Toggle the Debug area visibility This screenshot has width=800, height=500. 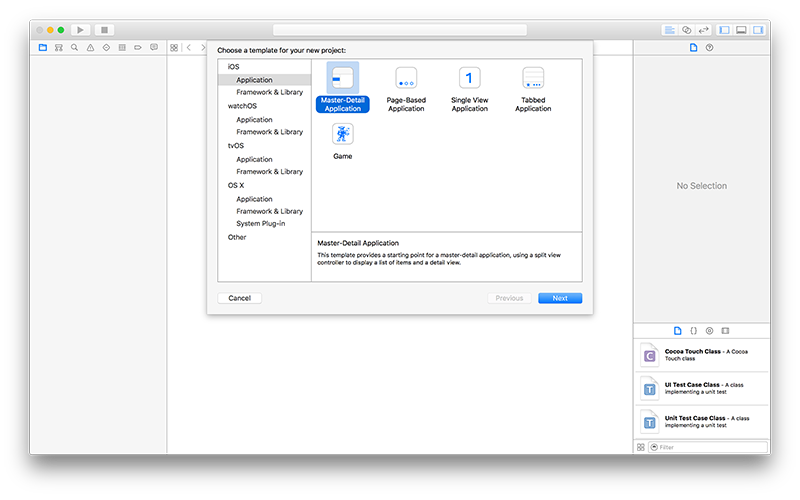click(x=741, y=30)
